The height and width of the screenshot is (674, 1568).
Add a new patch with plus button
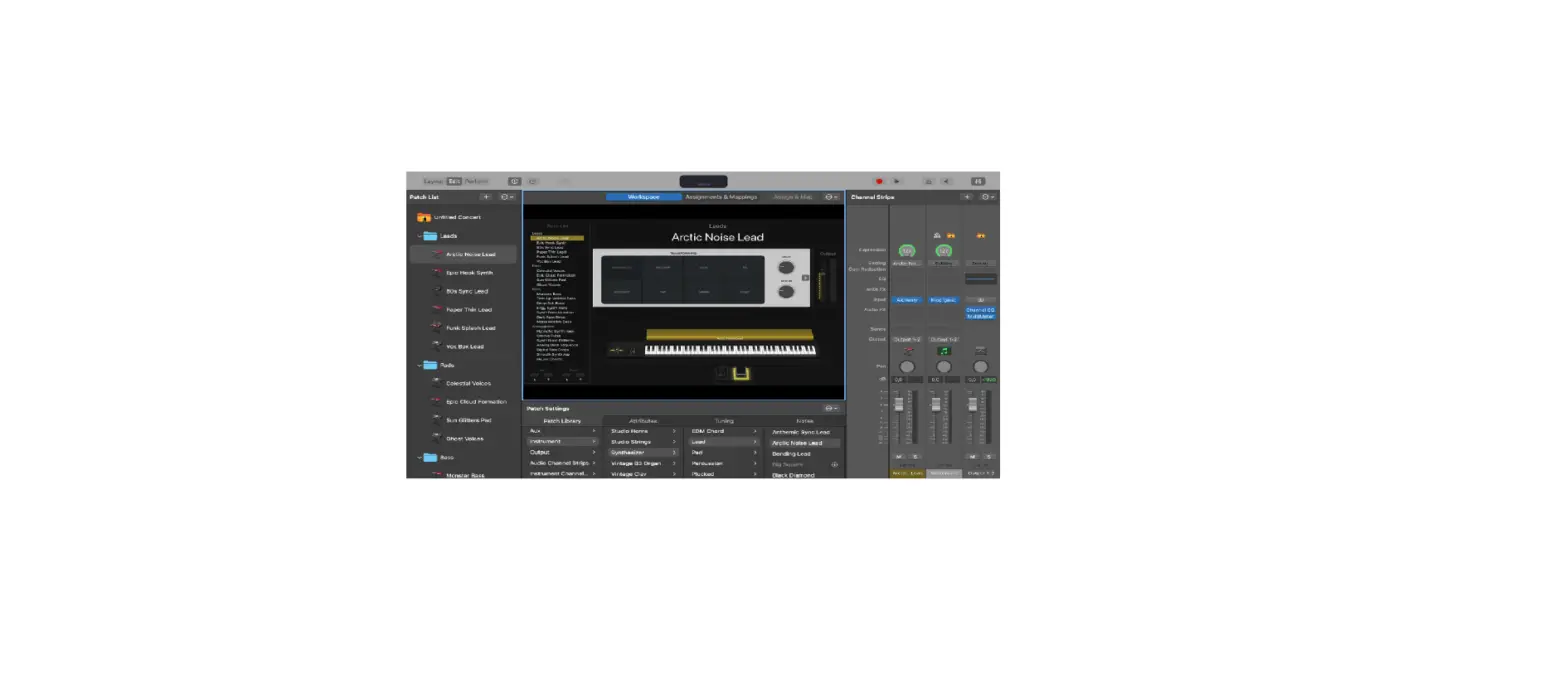tap(486, 197)
